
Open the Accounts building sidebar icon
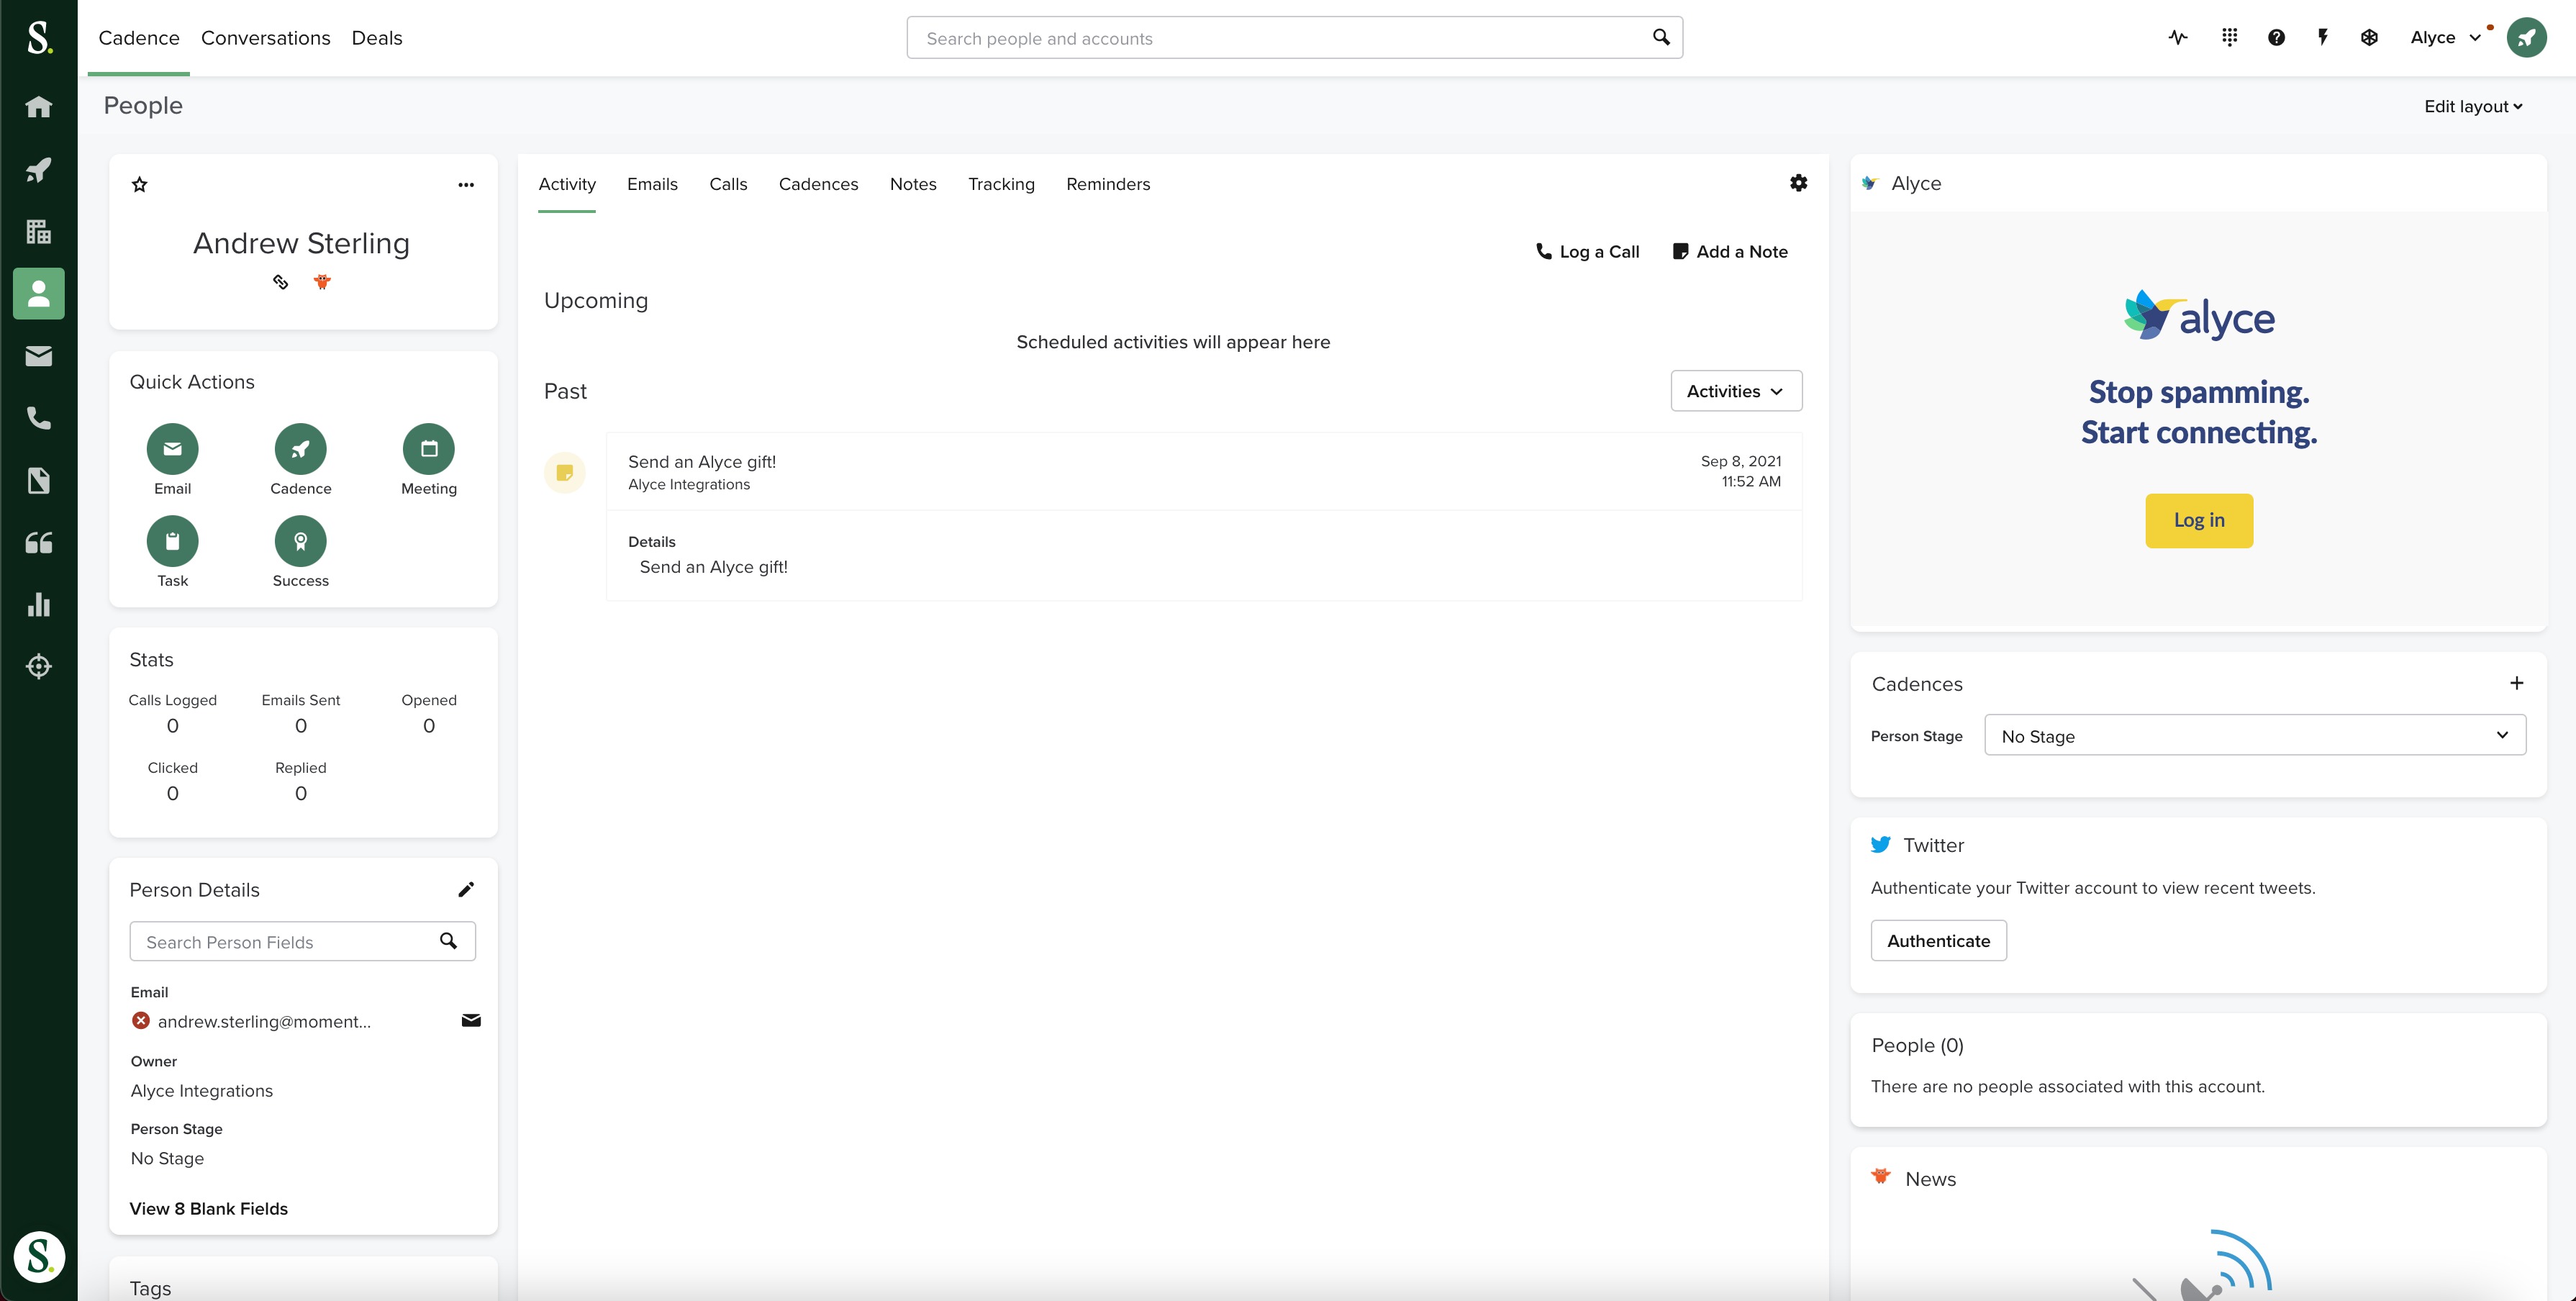(x=39, y=232)
